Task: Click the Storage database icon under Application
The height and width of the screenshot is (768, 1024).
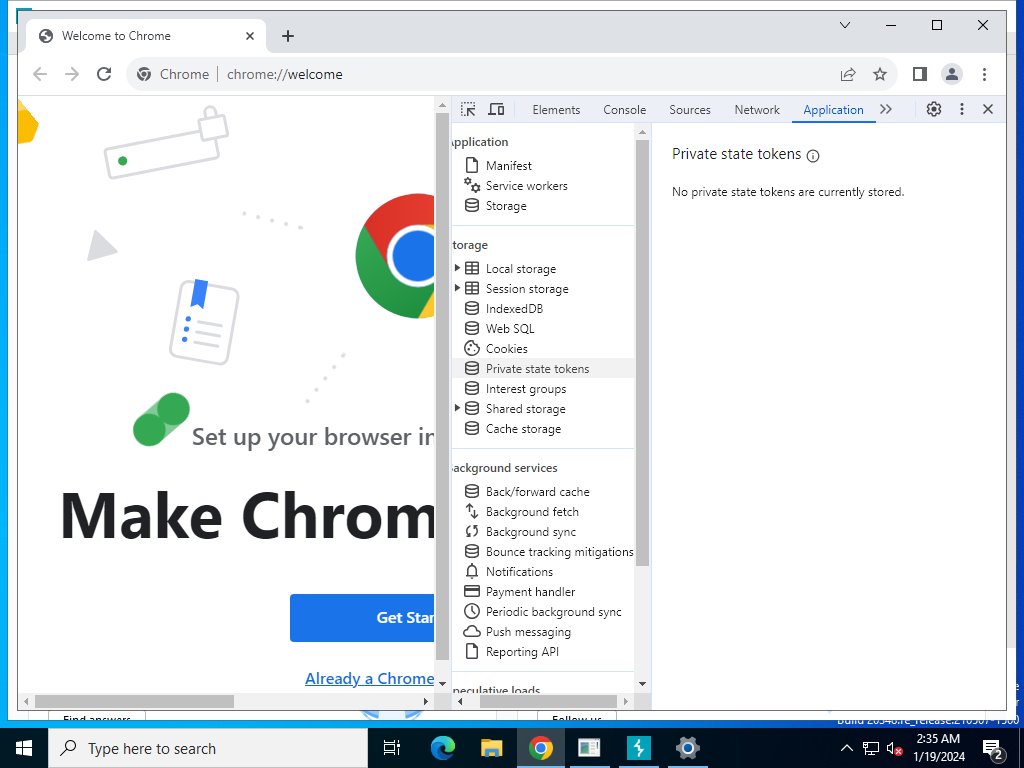Action: [472, 205]
